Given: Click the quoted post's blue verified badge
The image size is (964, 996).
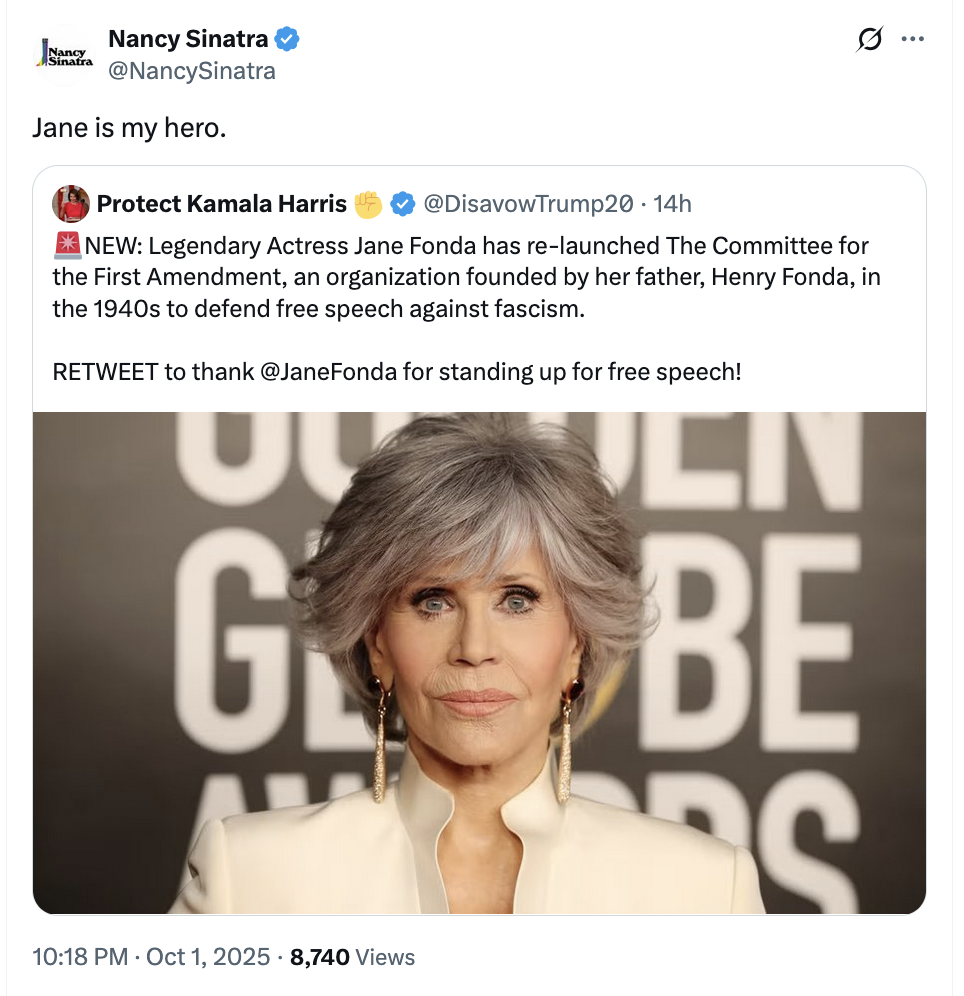Looking at the screenshot, I should [x=402, y=204].
